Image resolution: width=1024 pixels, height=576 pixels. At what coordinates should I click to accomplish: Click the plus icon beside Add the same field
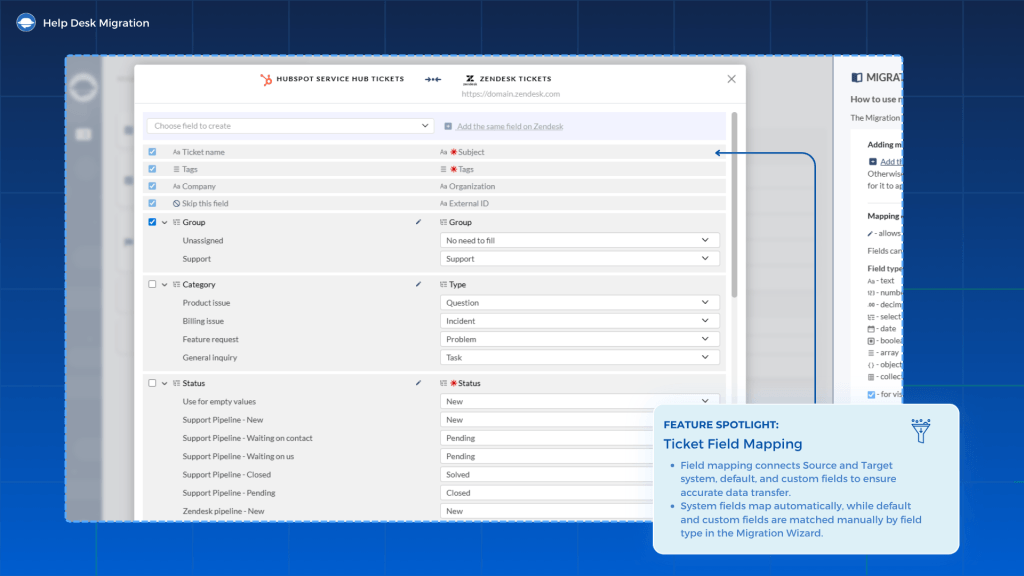point(448,126)
